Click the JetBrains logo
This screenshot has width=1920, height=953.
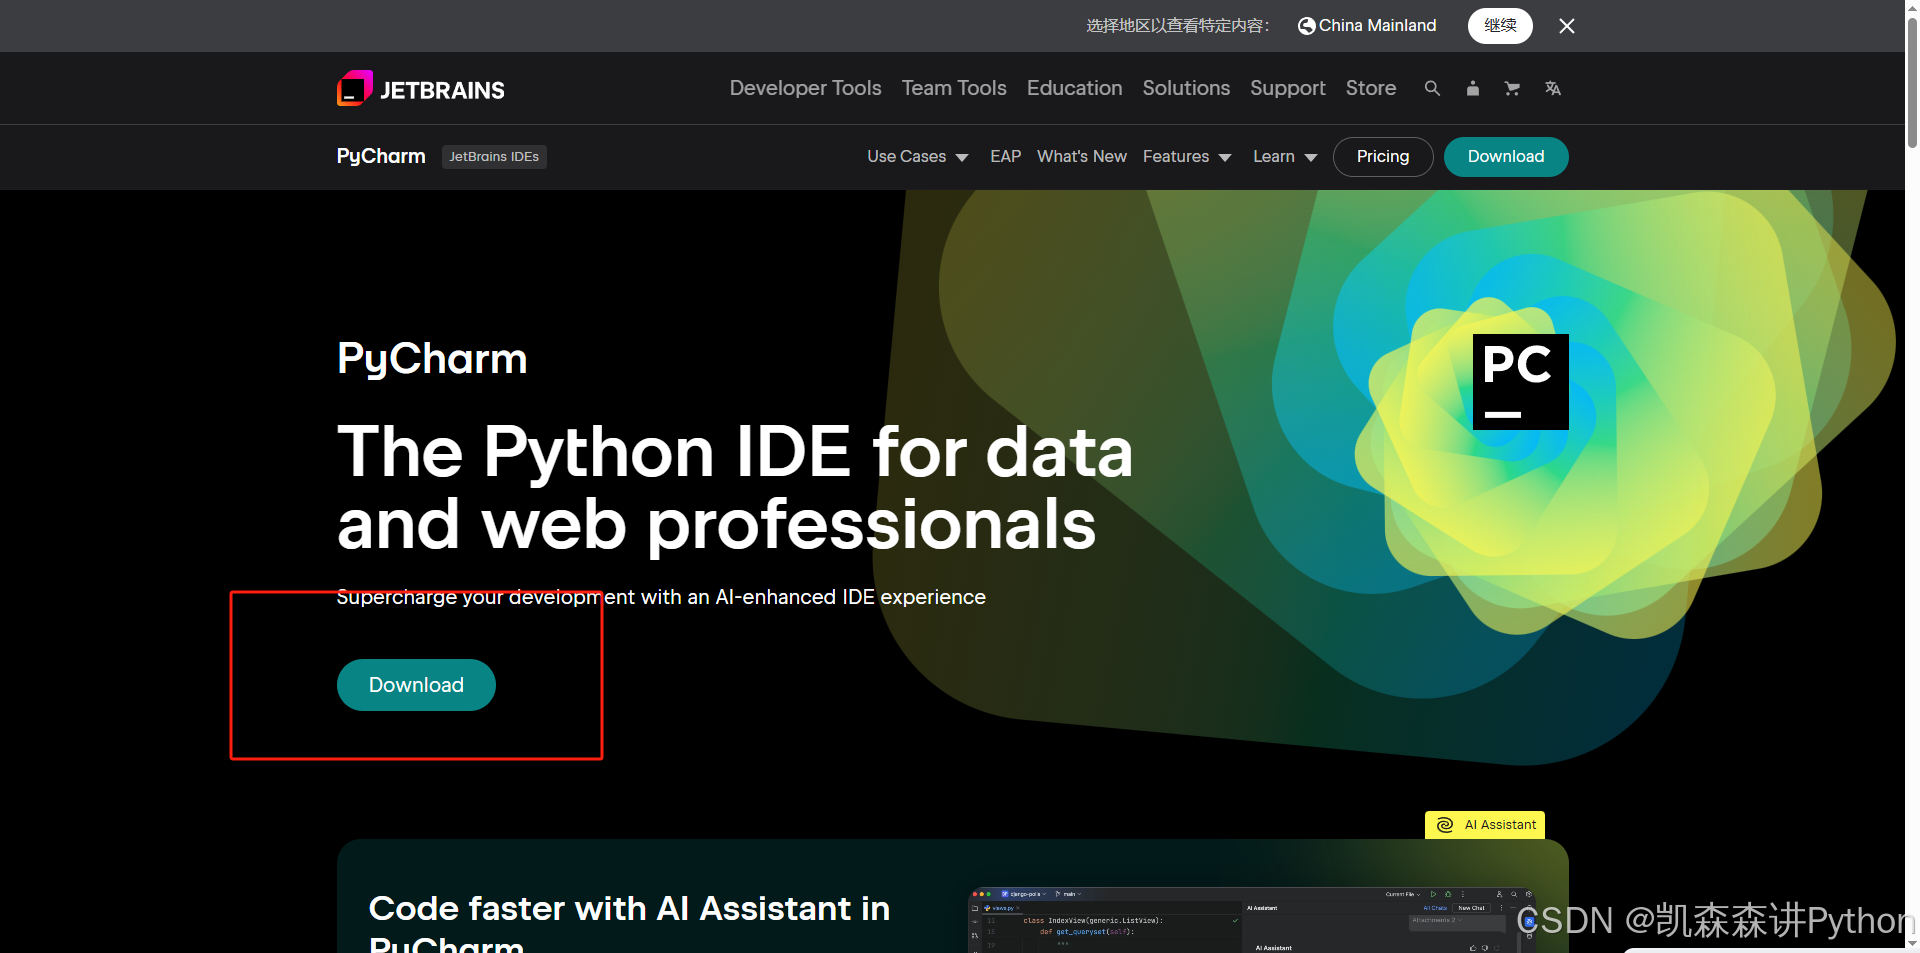click(421, 89)
